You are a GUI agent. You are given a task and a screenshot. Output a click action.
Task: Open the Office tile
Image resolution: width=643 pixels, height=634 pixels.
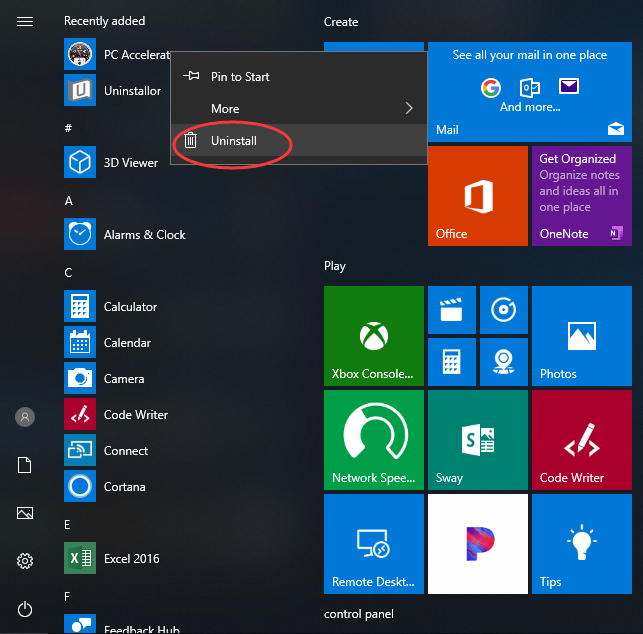(478, 196)
